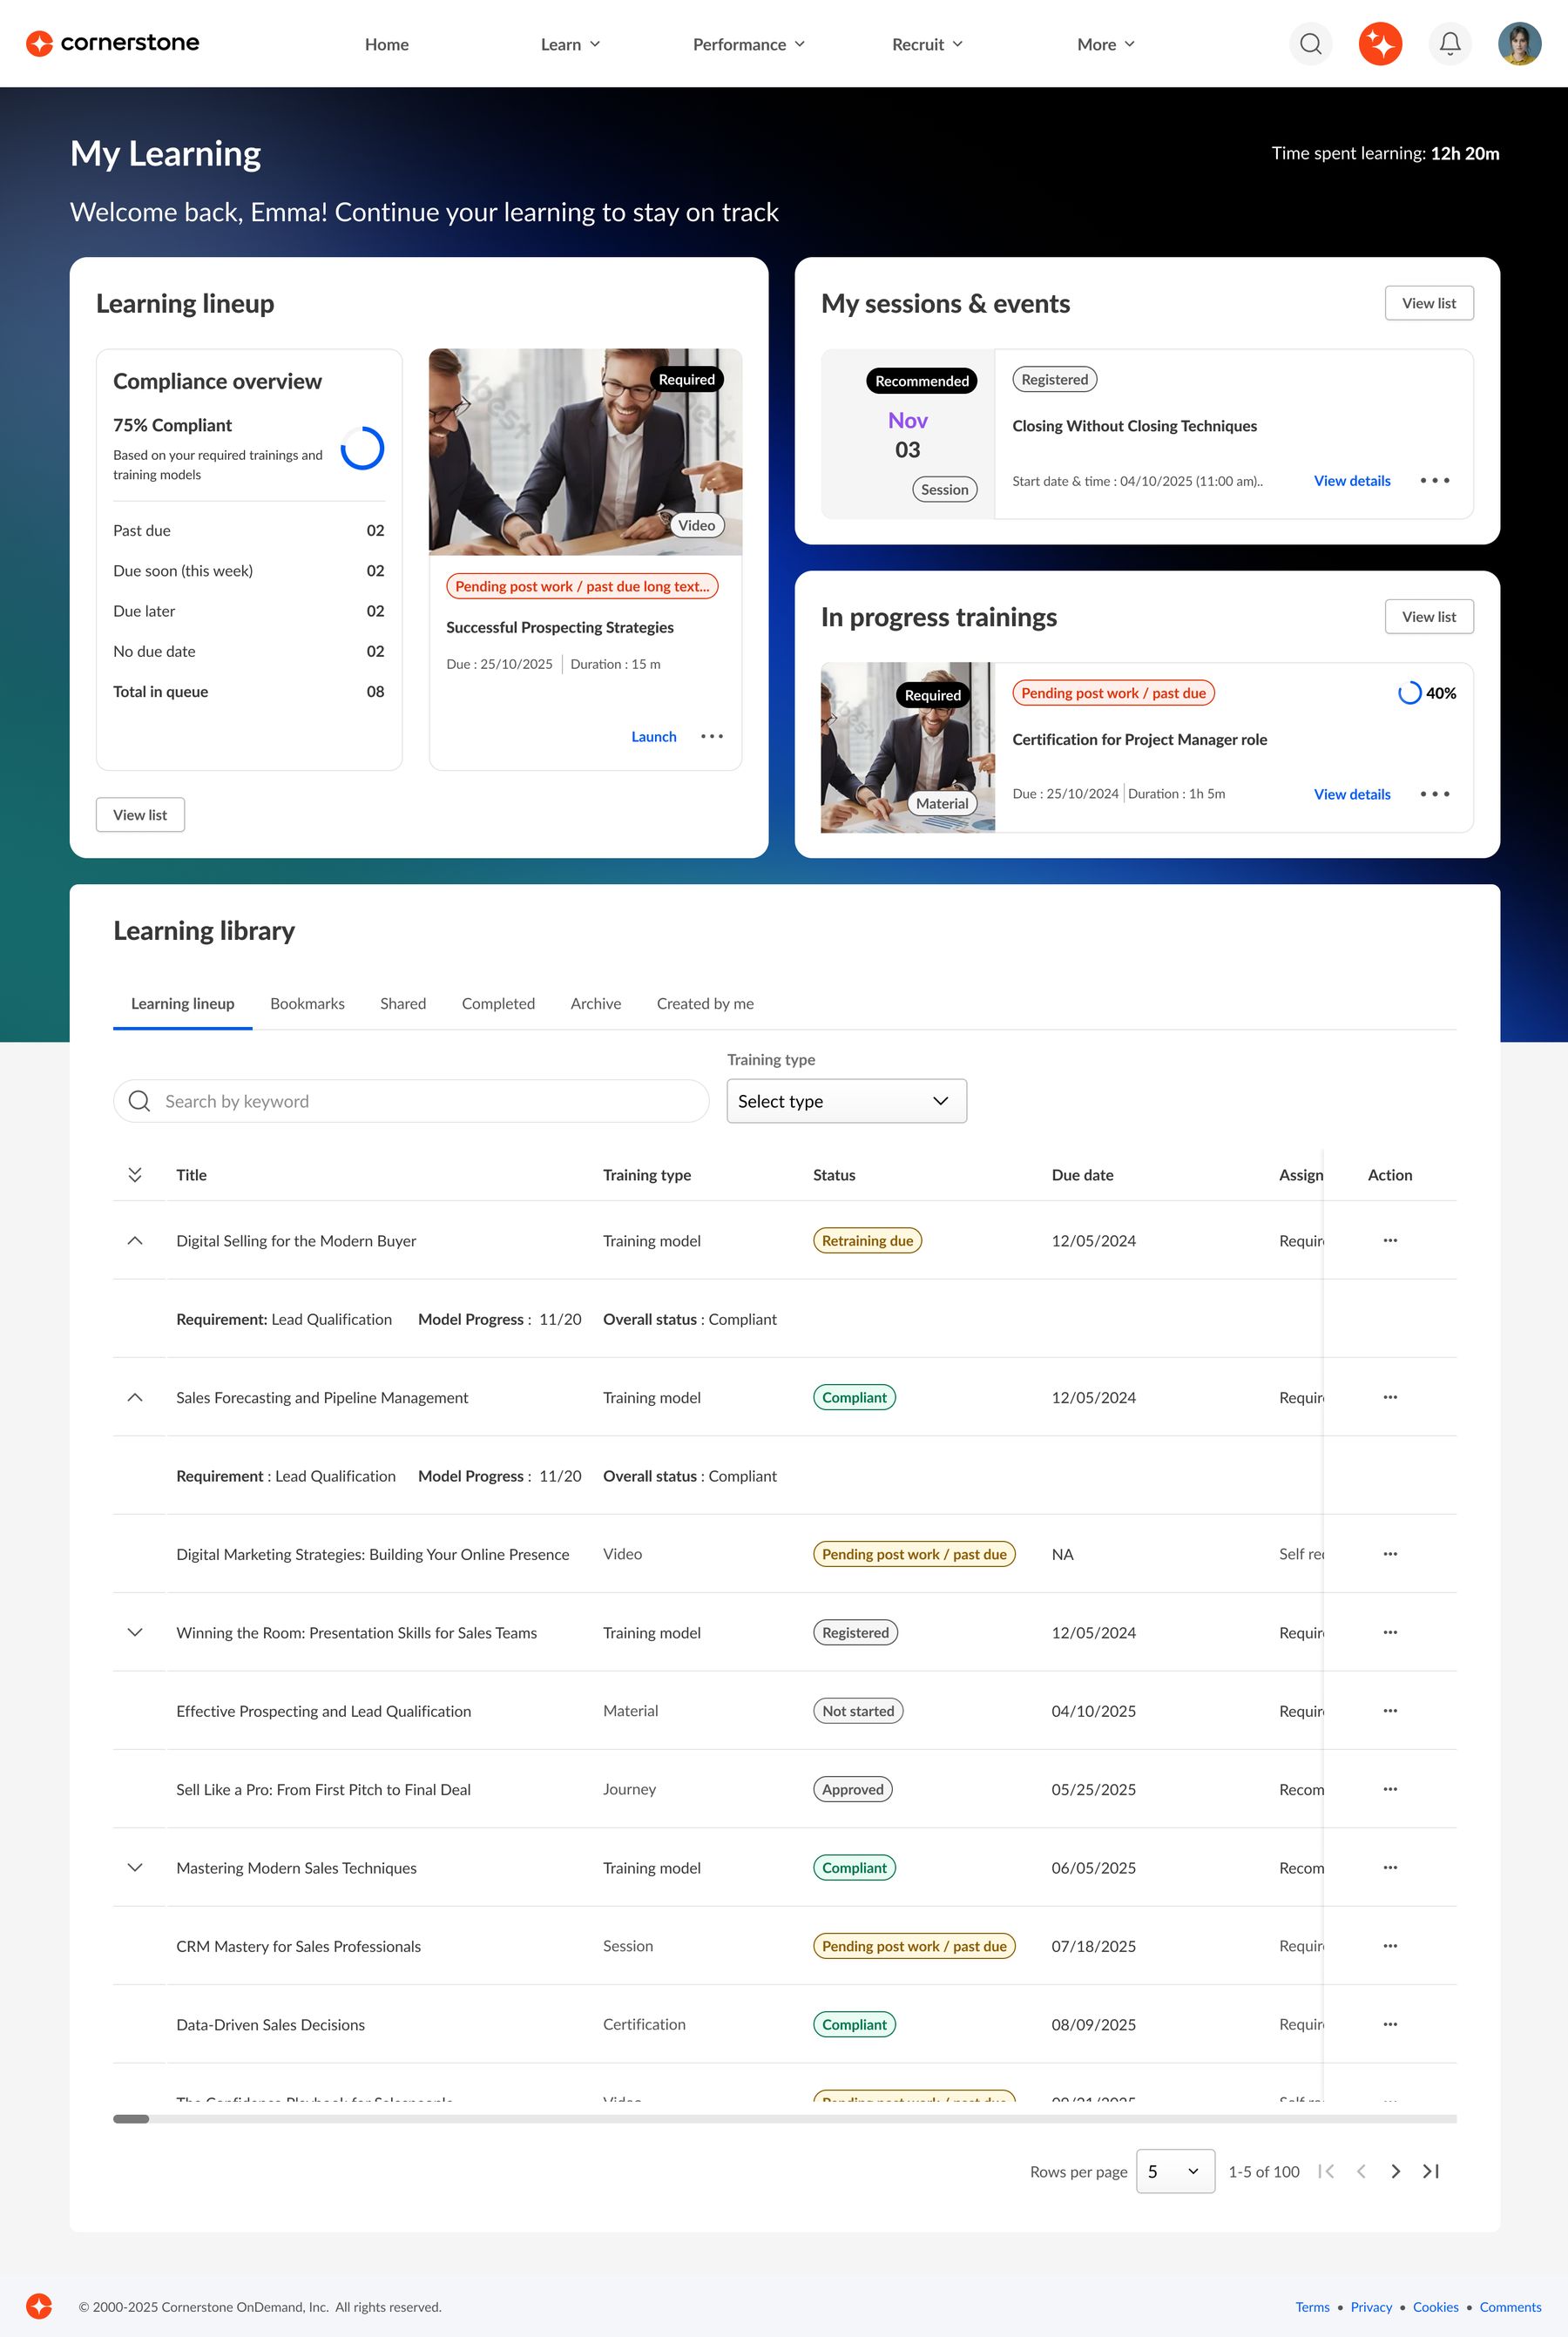Open action menu for Sales Forecasting and Pipeline Management
The width and height of the screenshot is (1568, 2337).
click(x=1390, y=1397)
